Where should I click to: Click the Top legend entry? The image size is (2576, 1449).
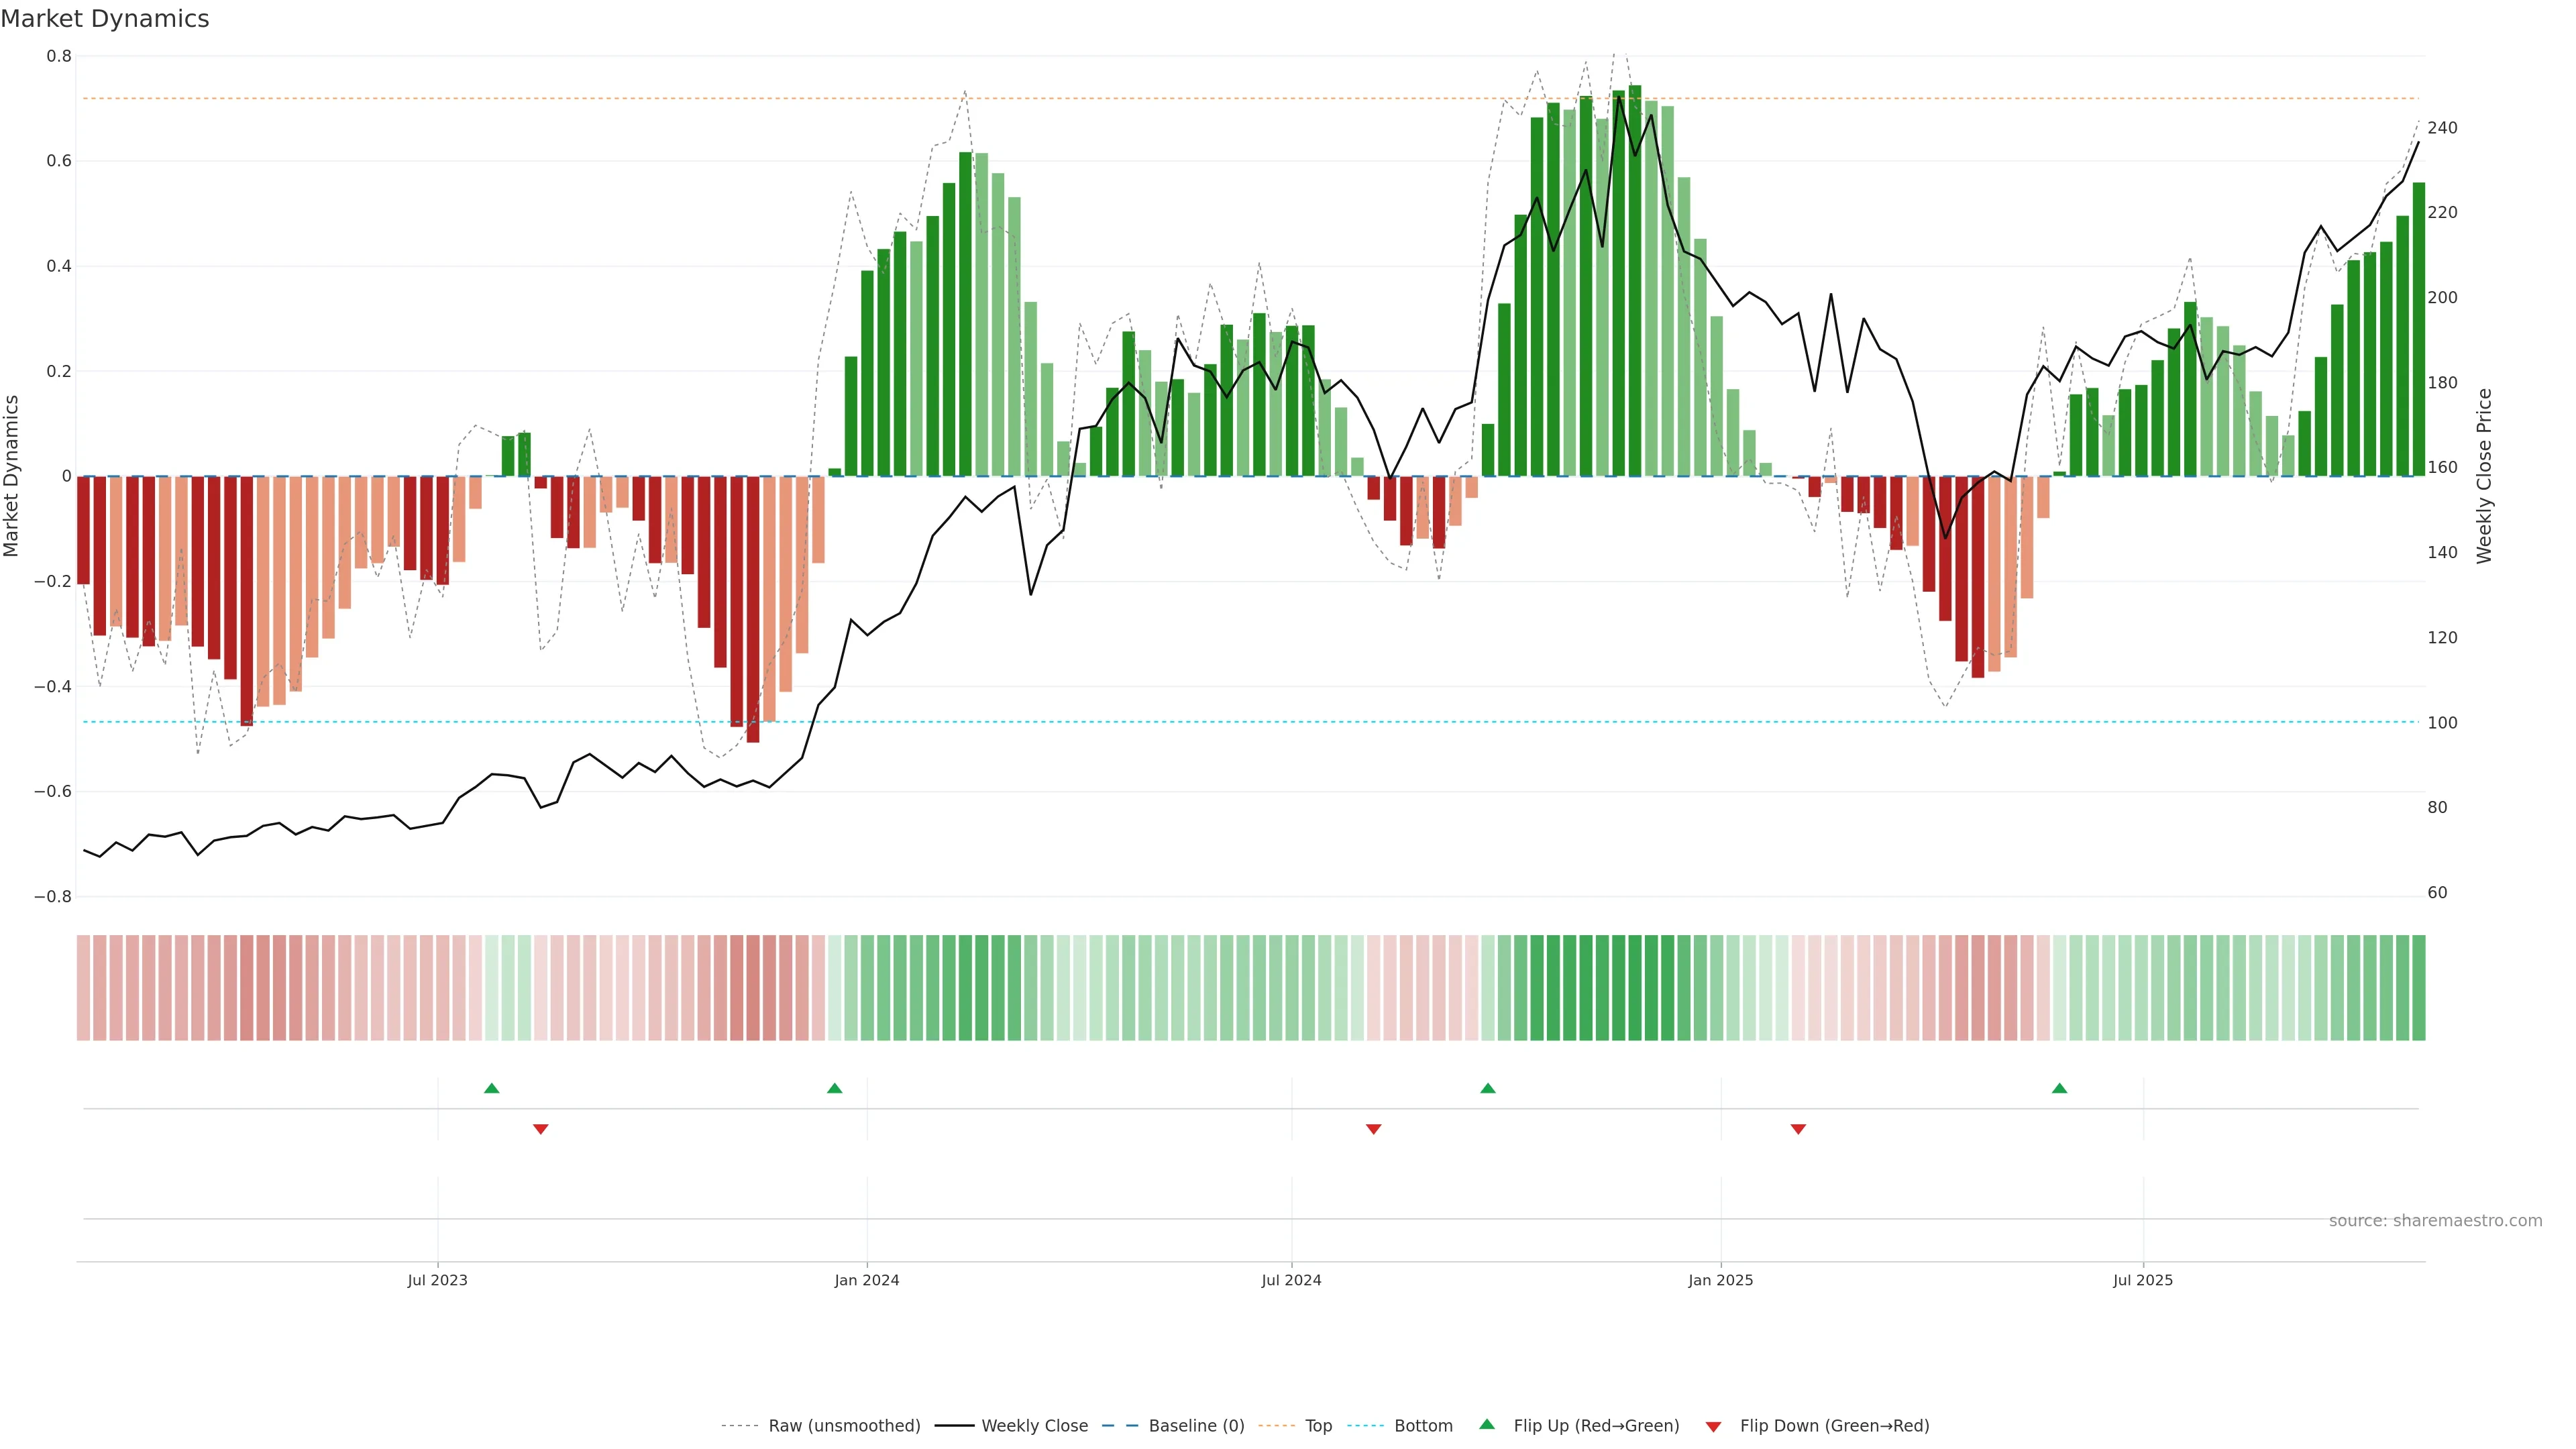1318,1426
